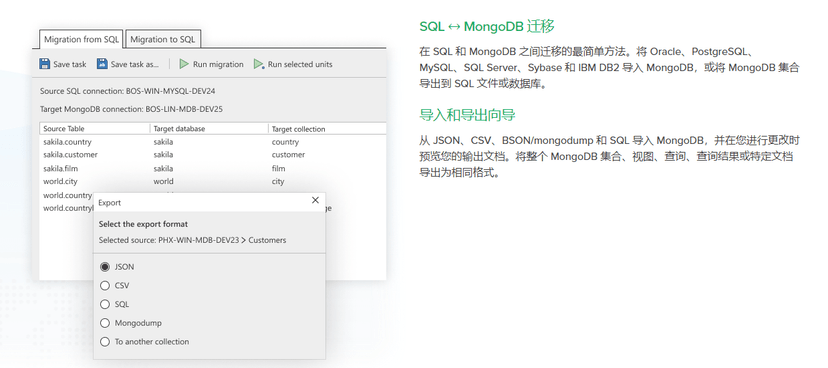Click the Target database column header
Viewport: 828px width, 368px height.
pyautogui.click(x=209, y=129)
